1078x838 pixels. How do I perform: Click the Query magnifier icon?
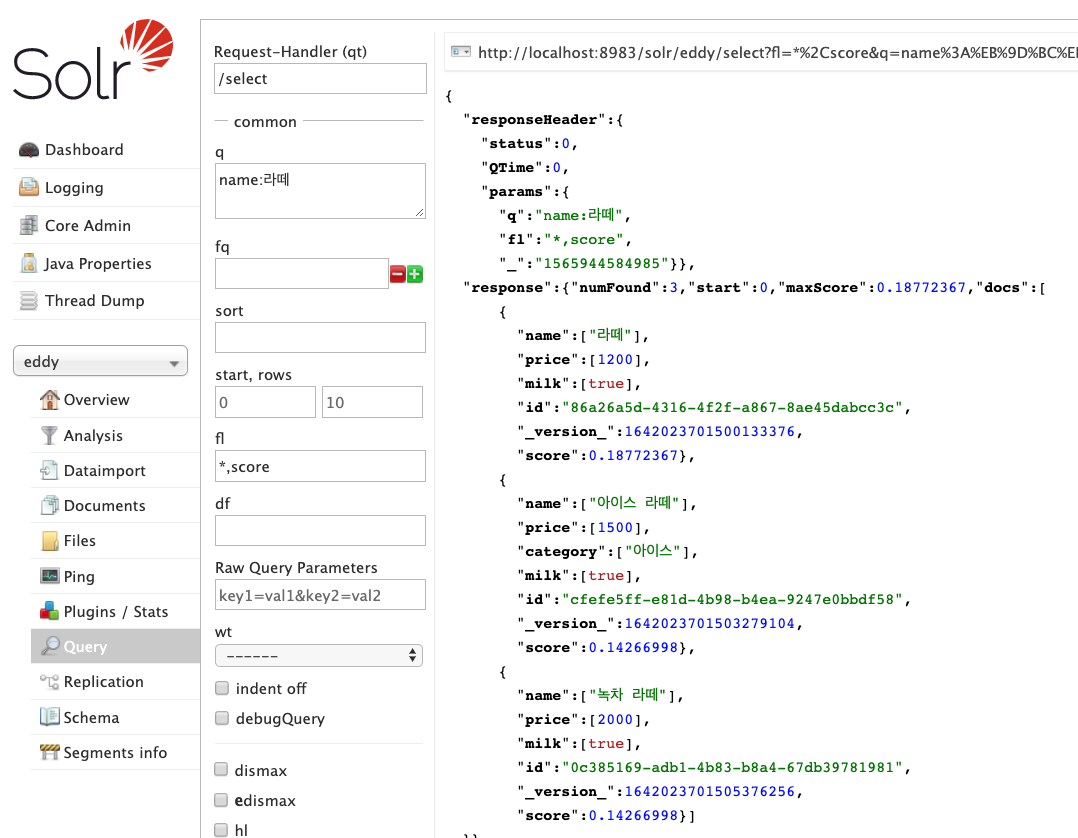pos(50,646)
